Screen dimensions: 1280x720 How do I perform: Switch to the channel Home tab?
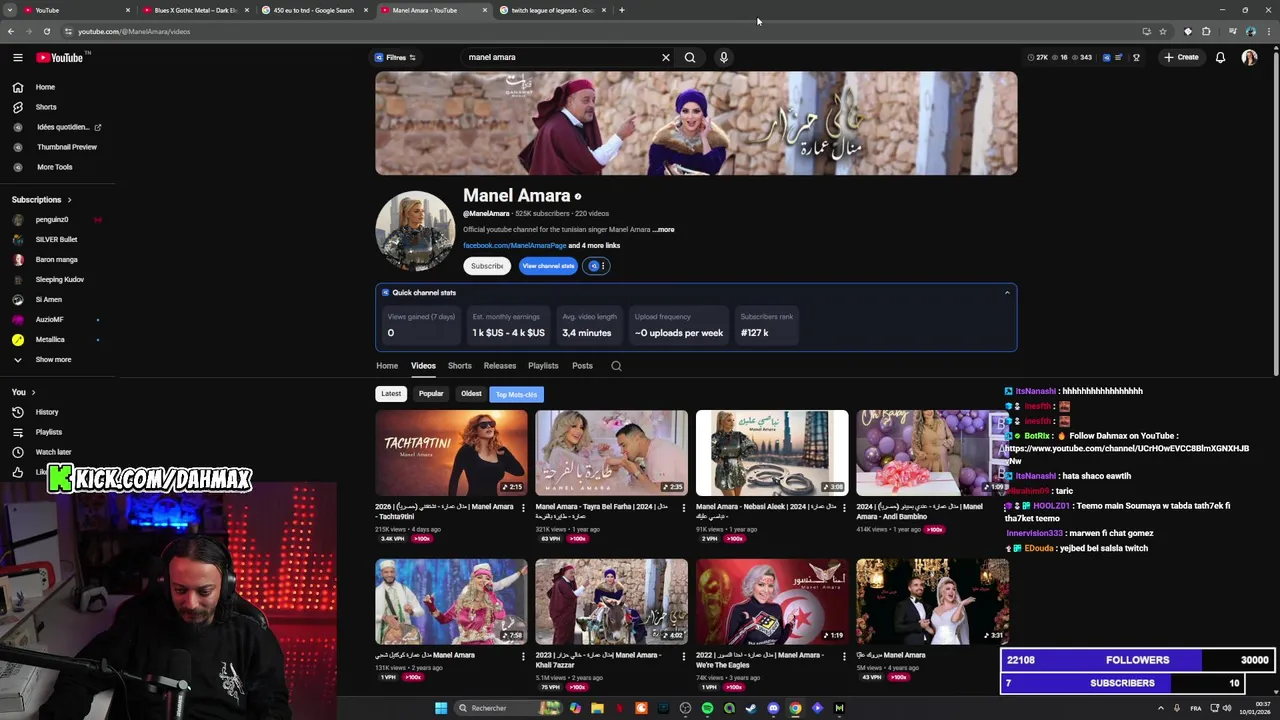[387, 366]
